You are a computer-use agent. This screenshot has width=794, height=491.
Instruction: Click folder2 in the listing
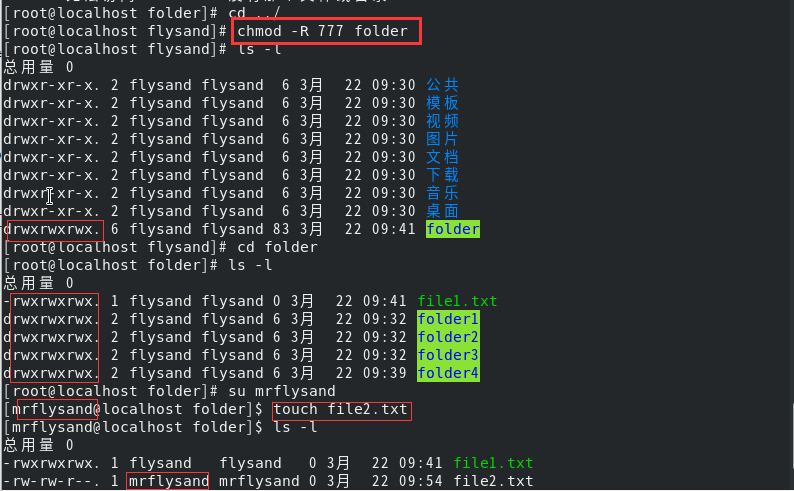pos(448,337)
